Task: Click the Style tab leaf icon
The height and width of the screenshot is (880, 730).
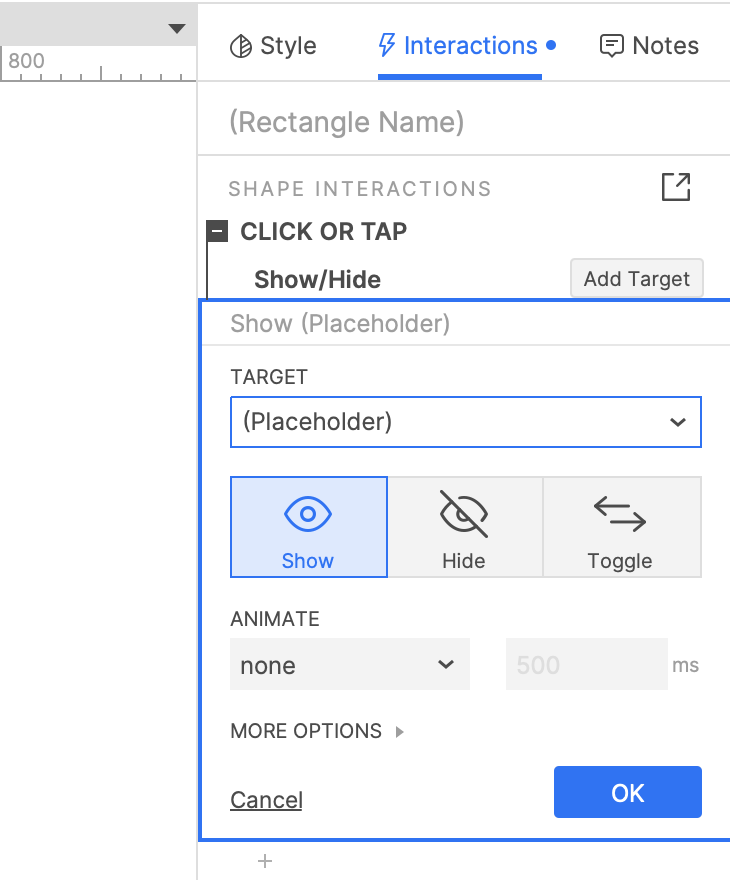Action: 241,47
